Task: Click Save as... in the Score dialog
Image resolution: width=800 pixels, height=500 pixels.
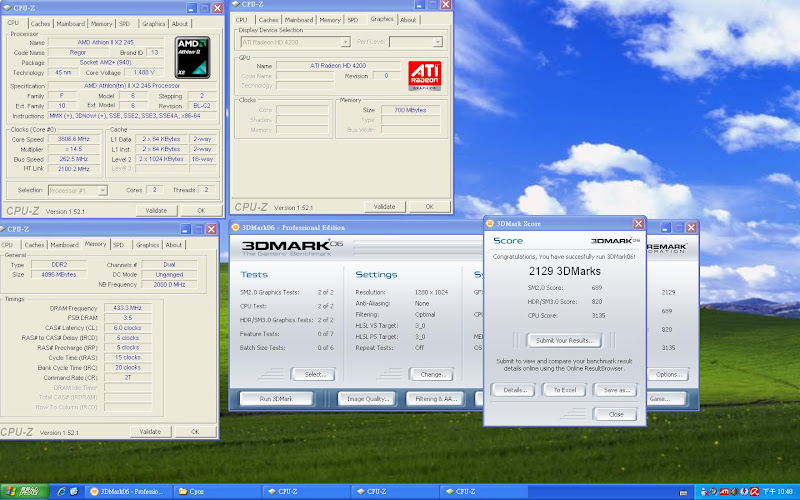Action: [x=616, y=390]
